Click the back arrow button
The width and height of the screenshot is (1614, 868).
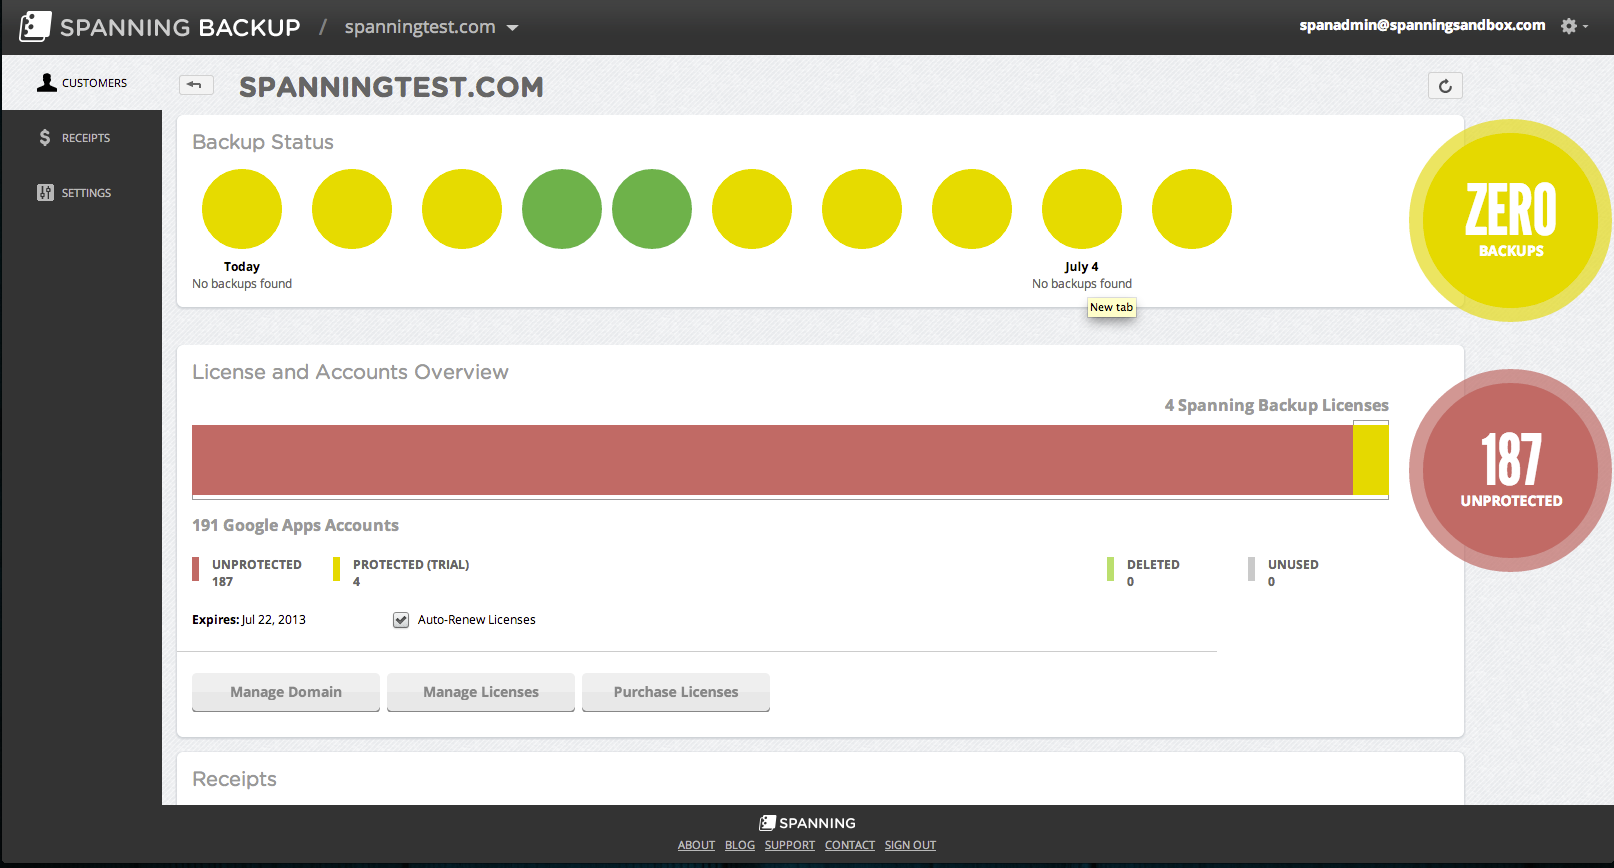[196, 85]
